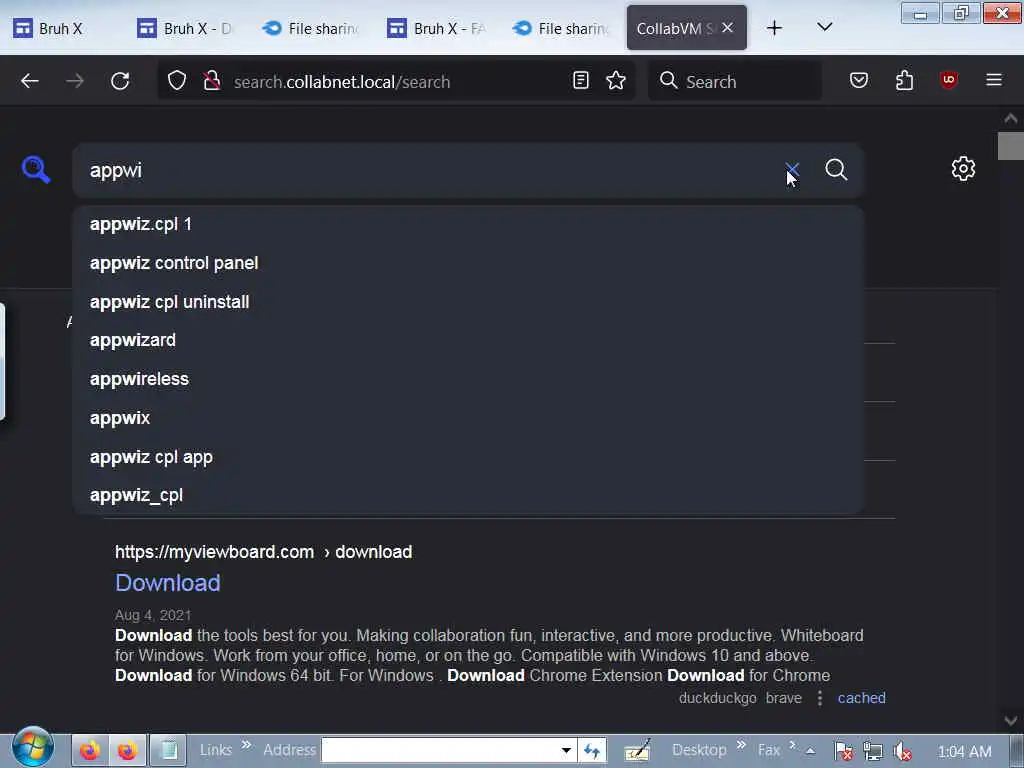Click the 1:04 AM taskbar clock

(x=964, y=752)
